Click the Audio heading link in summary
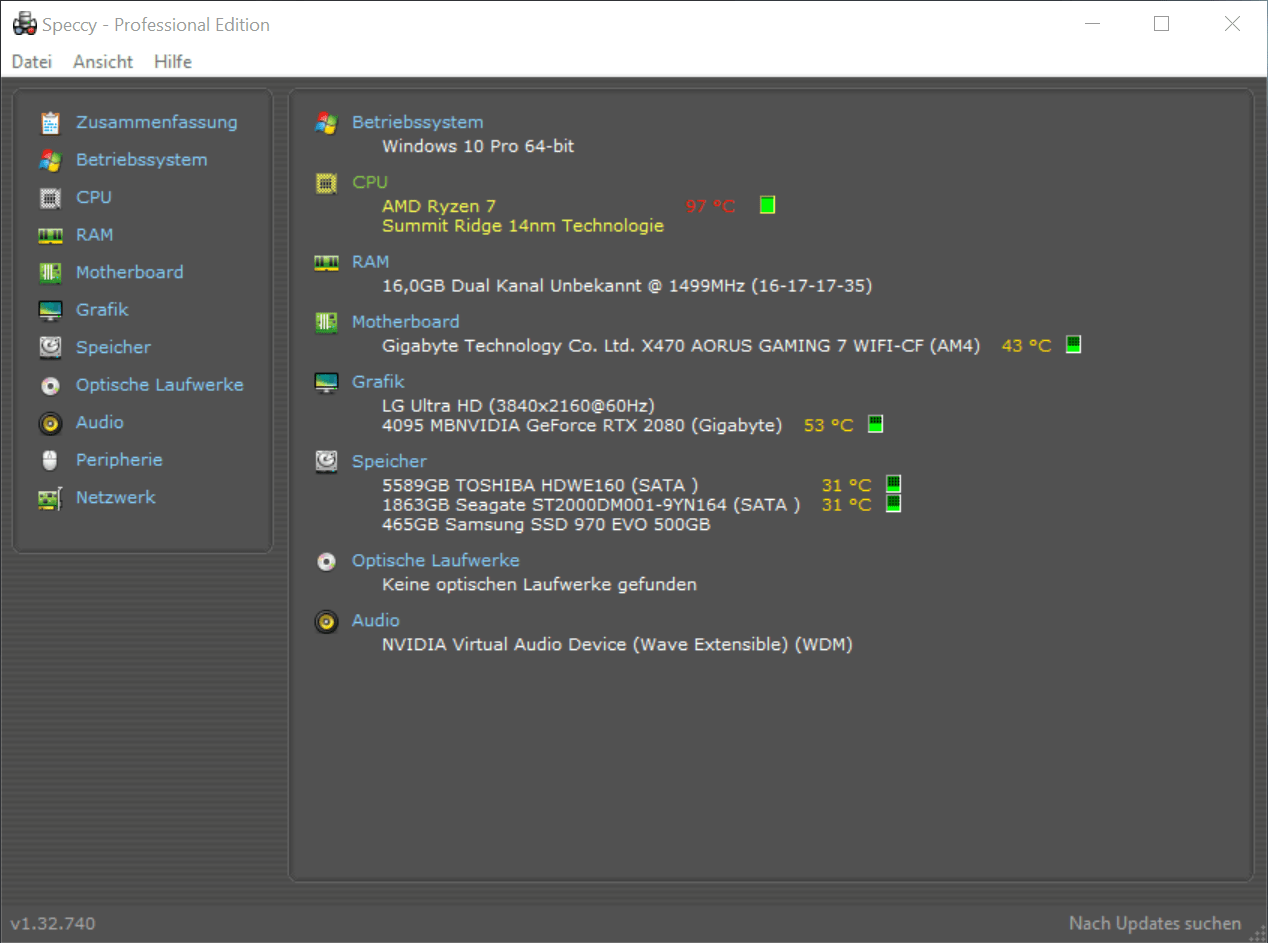Screen dimensions: 1268x943 click(x=376, y=621)
